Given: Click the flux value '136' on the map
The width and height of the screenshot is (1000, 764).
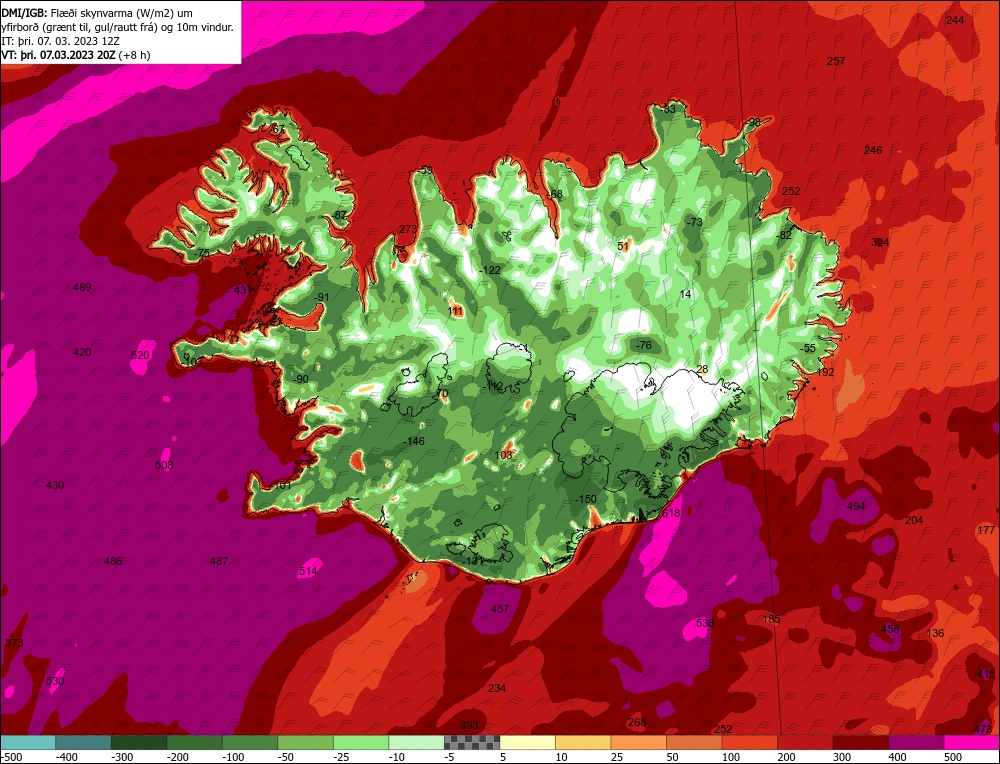Looking at the screenshot, I should pyautogui.click(x=935, y=633).
